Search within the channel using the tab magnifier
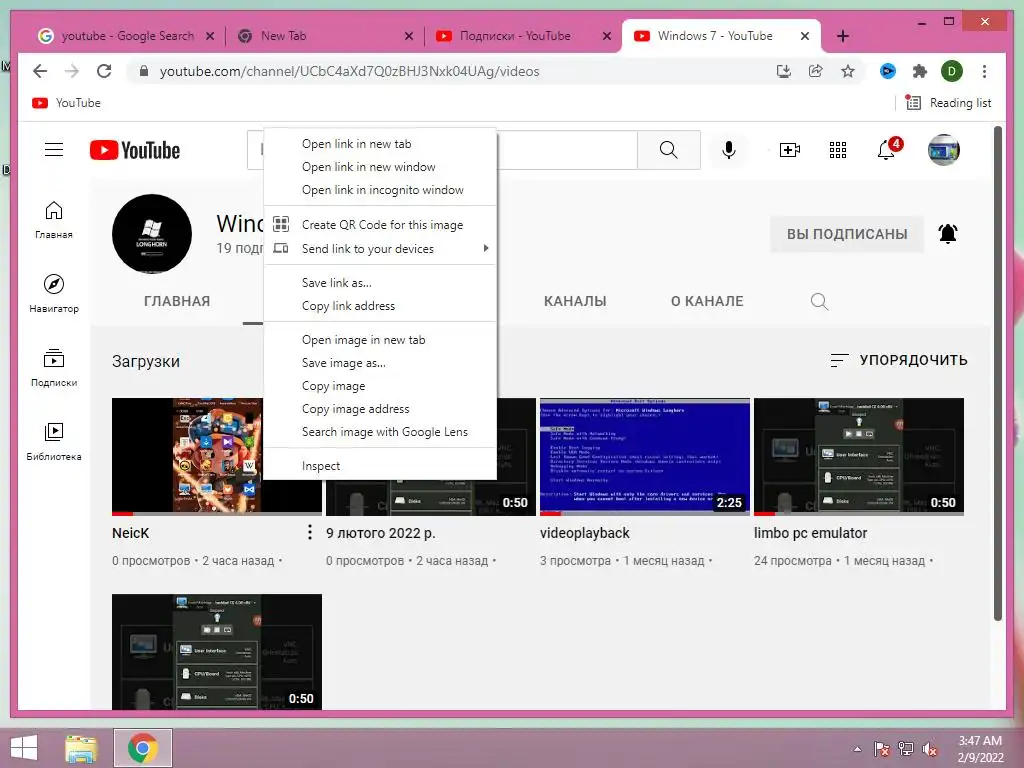1024x768 pixels. pos(819,301)
